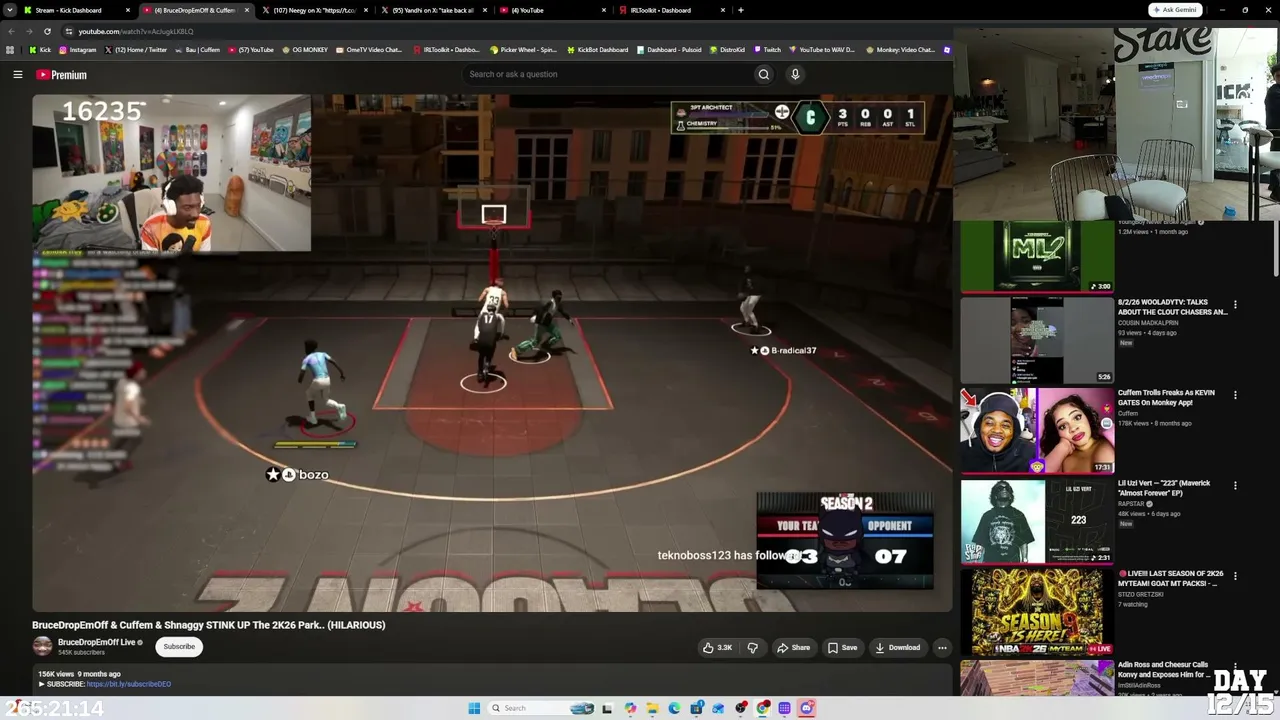Open Cuffem Trolls Freaks As KEVIN GATES thumbnail
Screen dimensions: 1280x720
tap(1037, 431)
